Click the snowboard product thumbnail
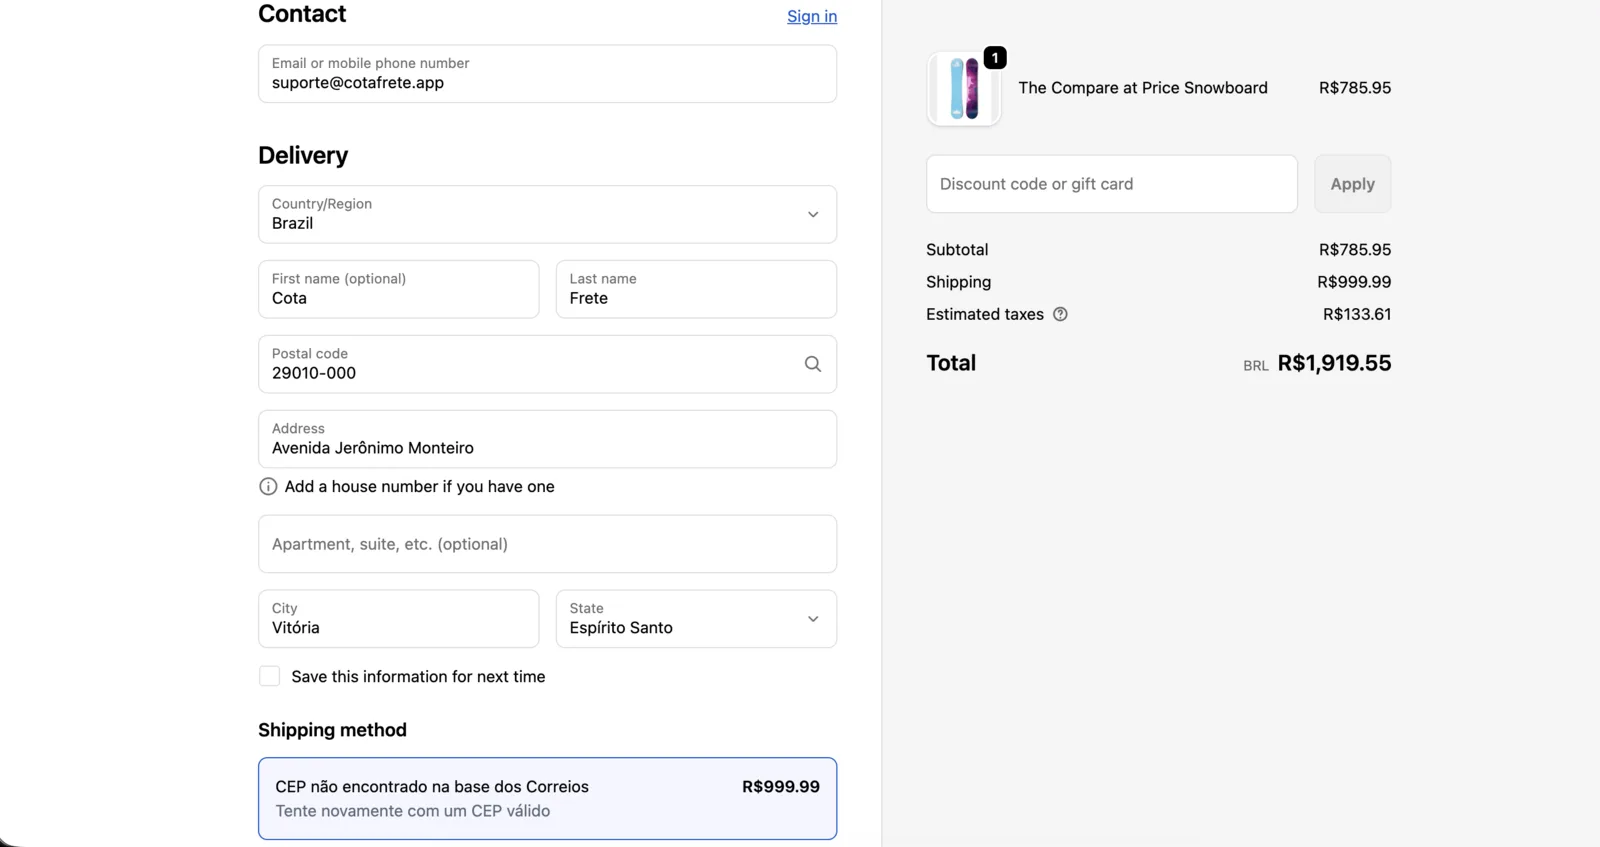This screenshot has height=847, width=1600. point(964,89)
